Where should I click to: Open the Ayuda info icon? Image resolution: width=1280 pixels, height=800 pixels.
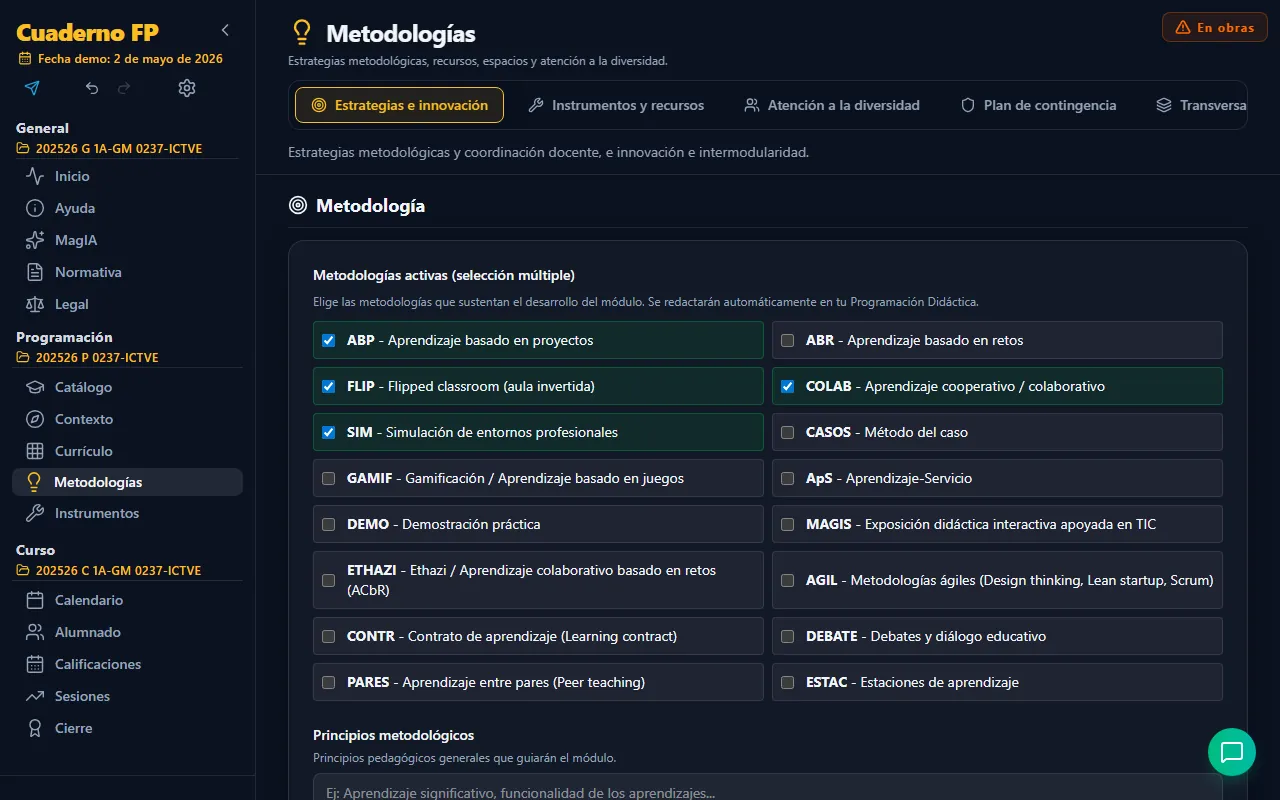pos(35,208)
